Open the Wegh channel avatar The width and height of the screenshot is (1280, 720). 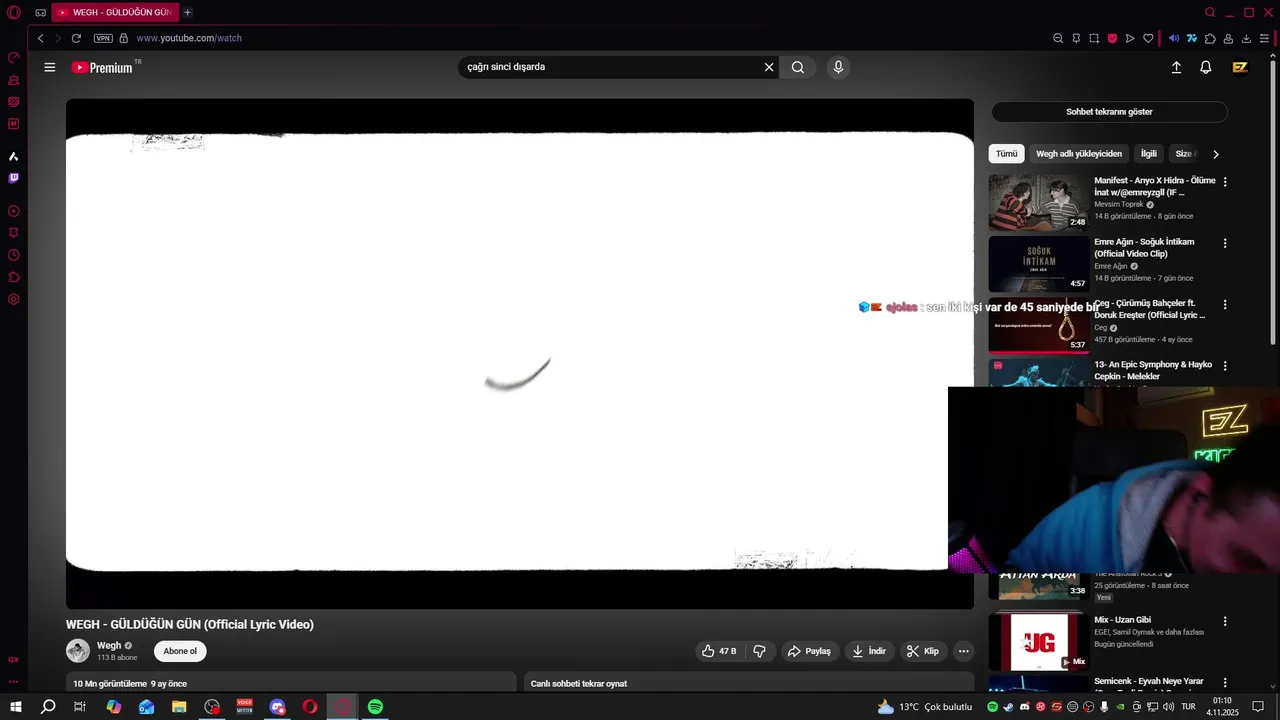point(78,651)
